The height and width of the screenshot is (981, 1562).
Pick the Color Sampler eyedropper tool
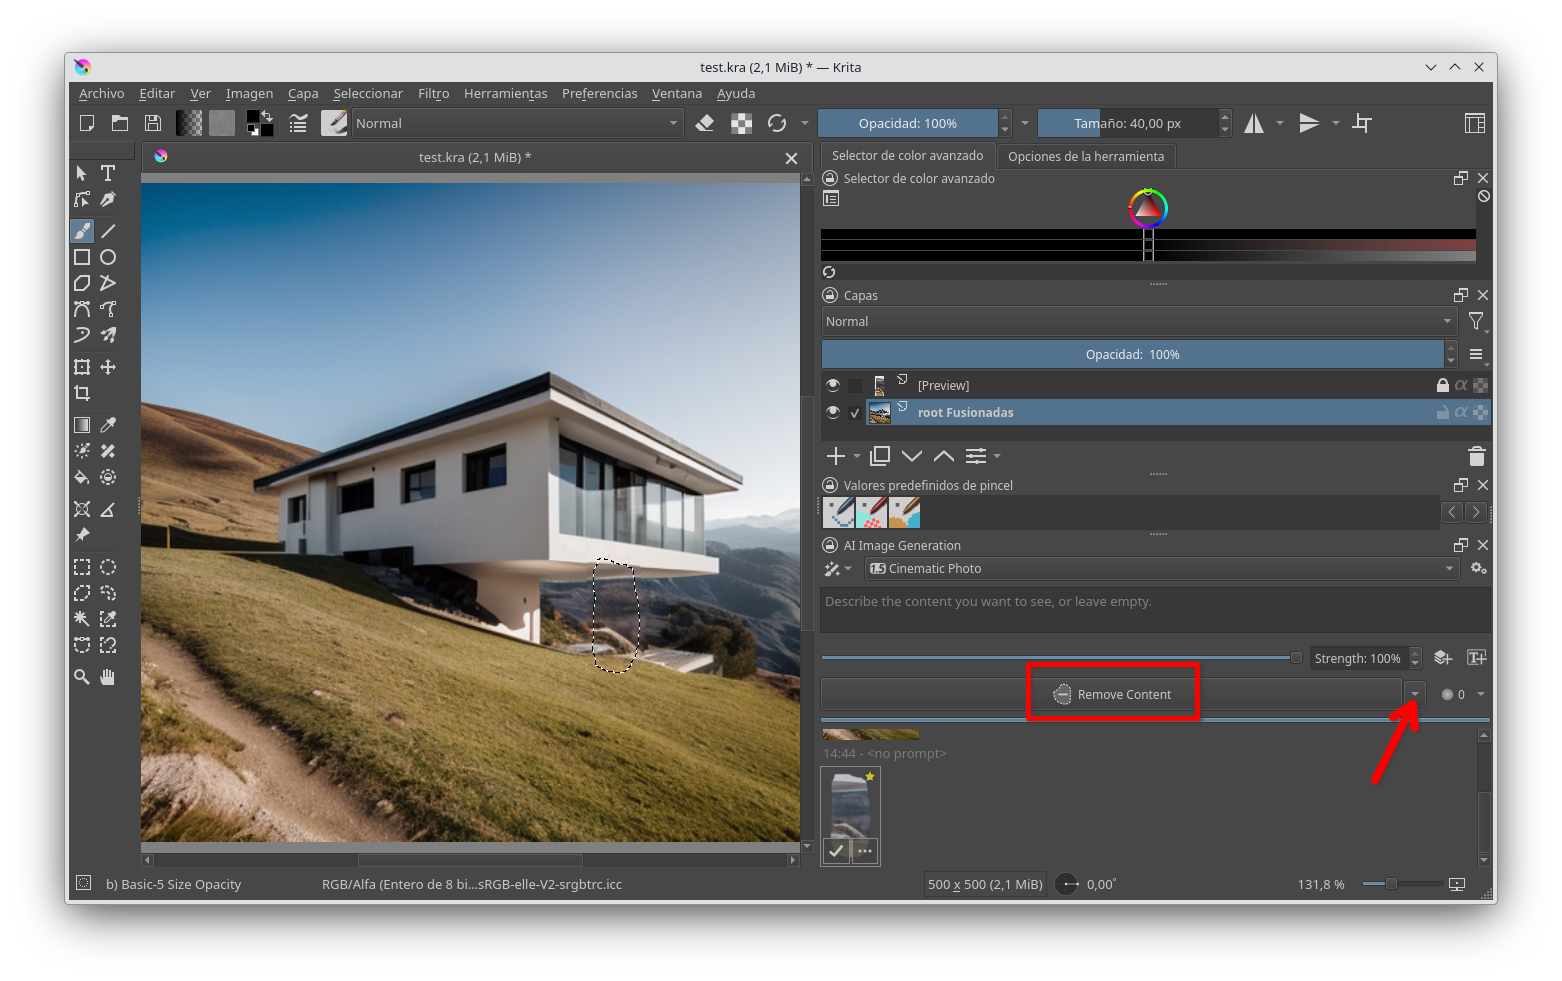pos(108,425)
